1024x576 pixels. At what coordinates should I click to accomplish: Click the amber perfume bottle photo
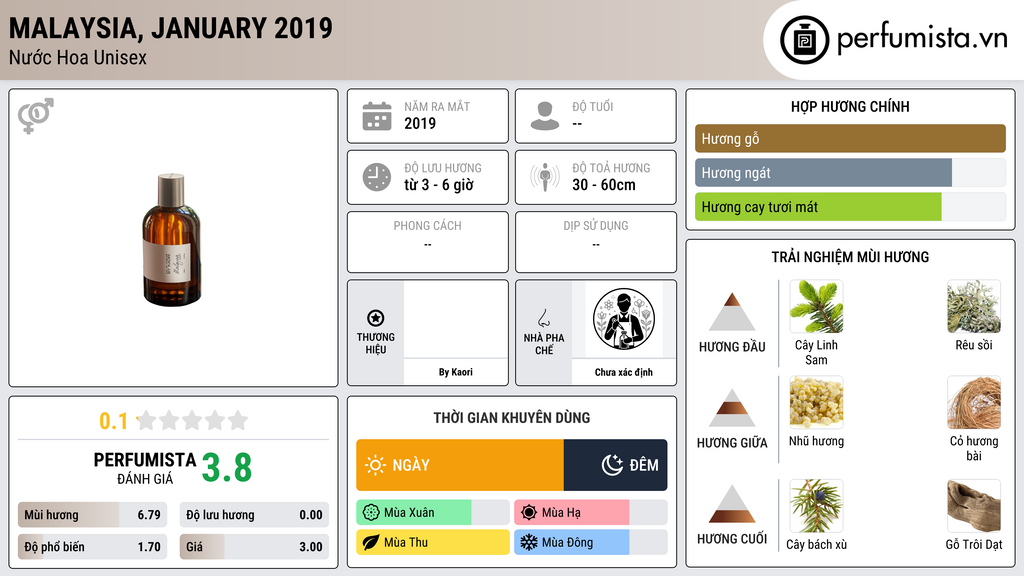(171, 240)
